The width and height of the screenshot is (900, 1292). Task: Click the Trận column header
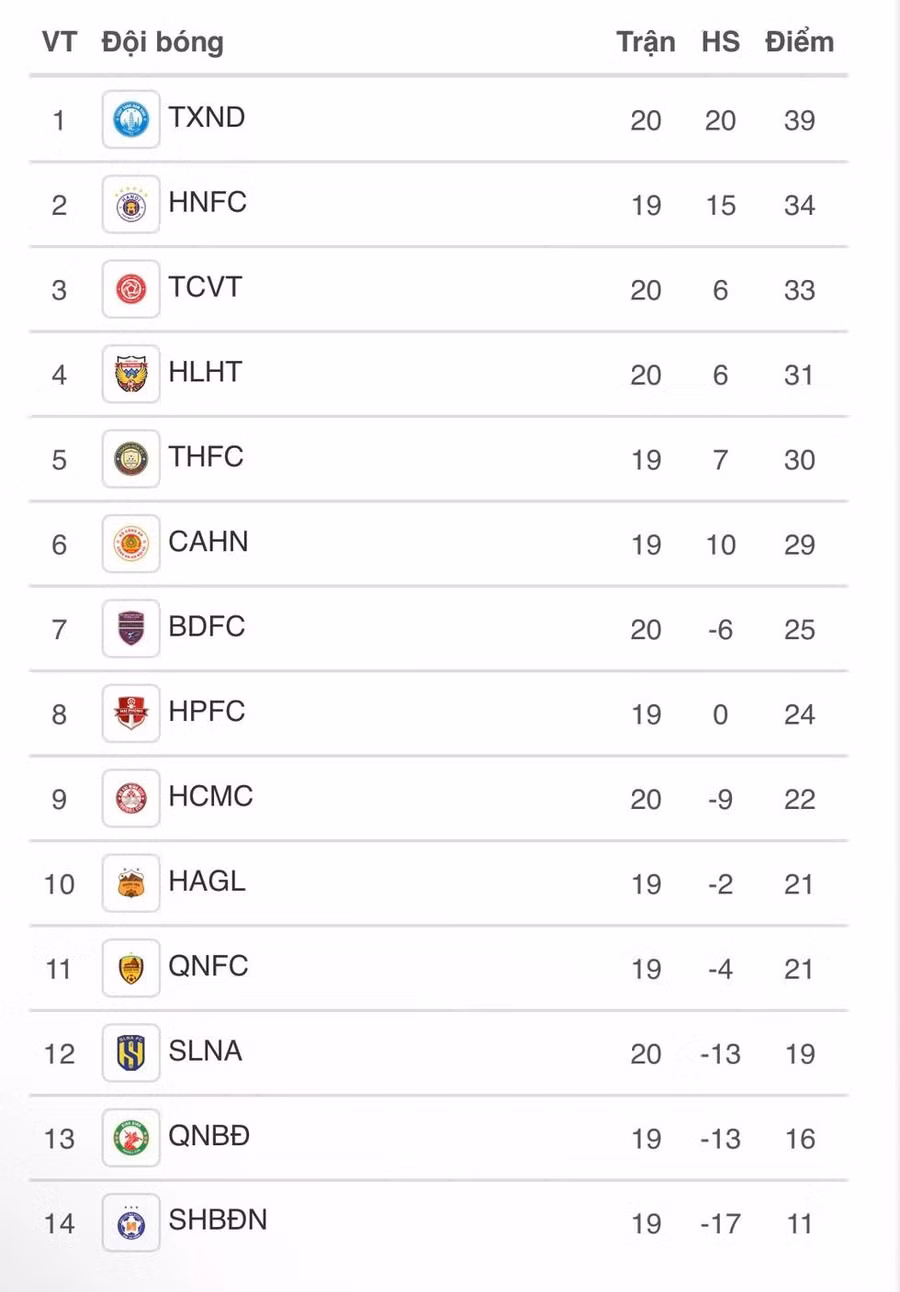click(645, 42)
